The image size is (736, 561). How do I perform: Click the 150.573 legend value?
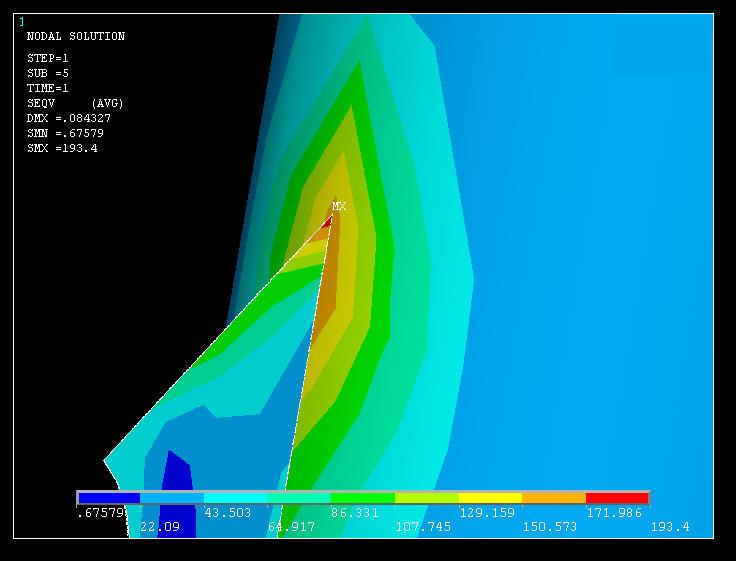550,527
